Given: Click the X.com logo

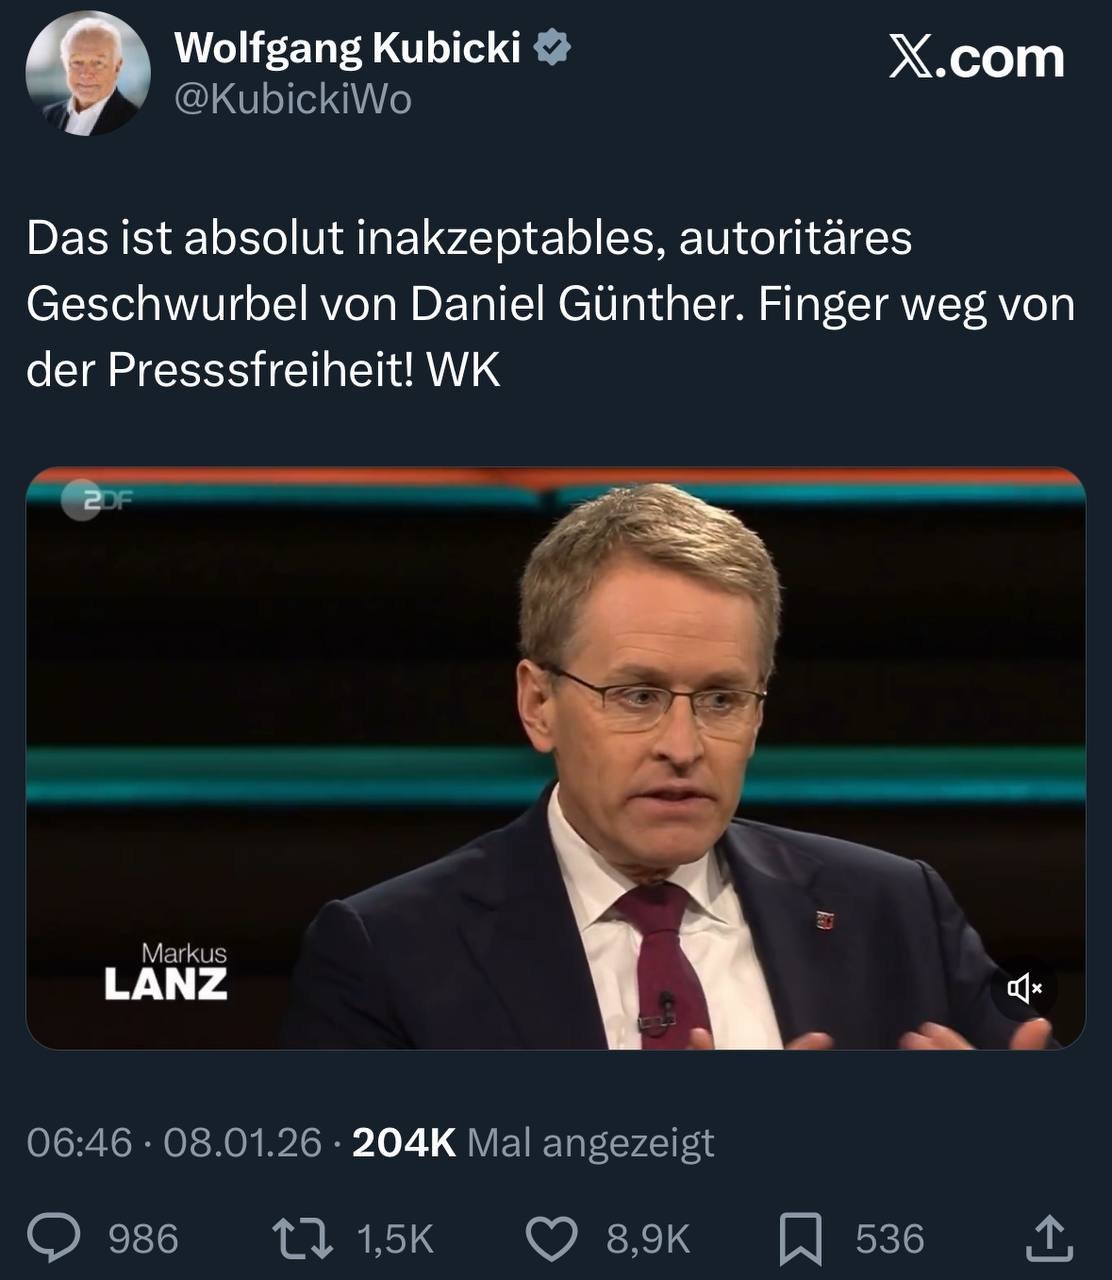Looking at the screenshot, I should click(976, 58).
